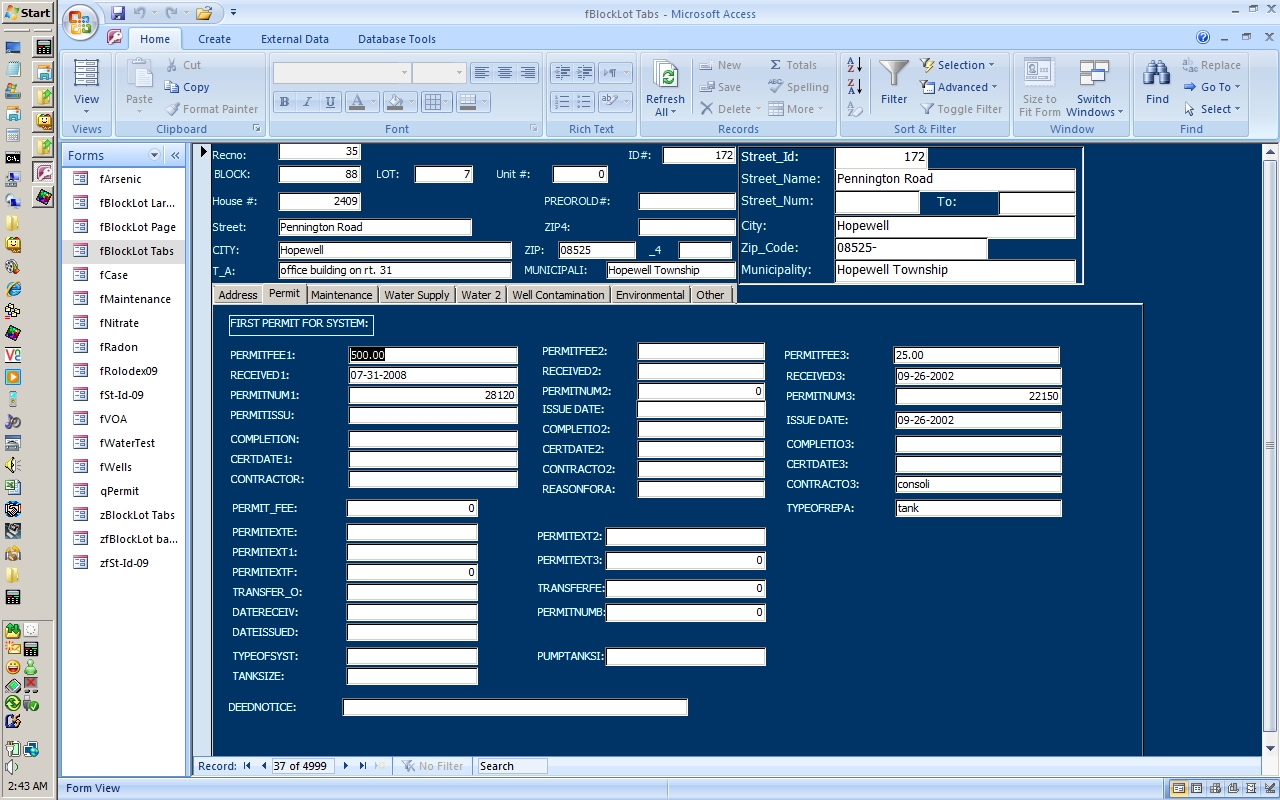Collapse the Forms navigation pane
This screenshot has height=800, width=1280.
click(x=175, y=155)
